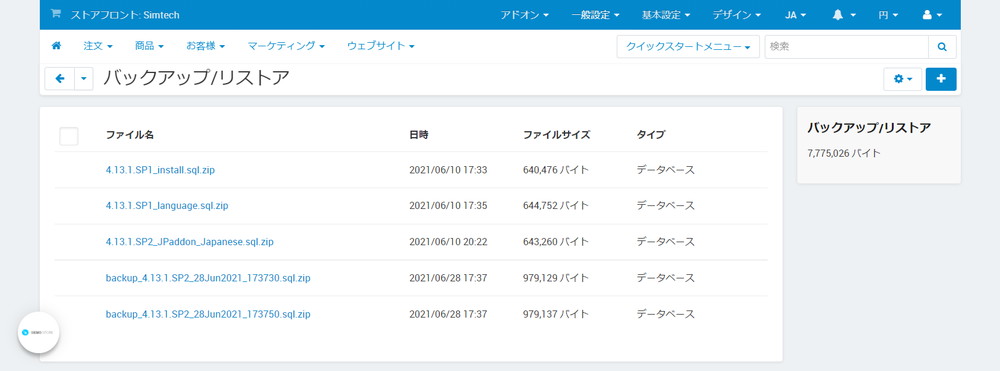Click the search magnifier button

tap(942, 47)
